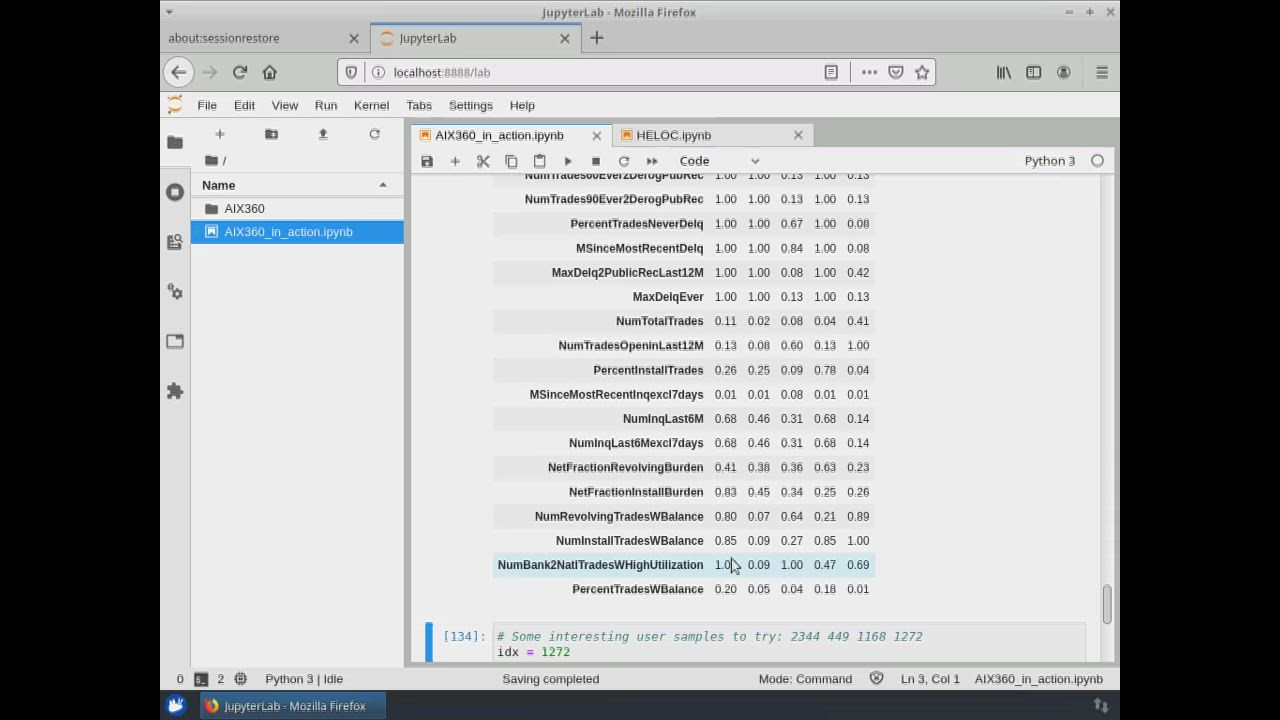Cut the selected cell

(483, 161)
